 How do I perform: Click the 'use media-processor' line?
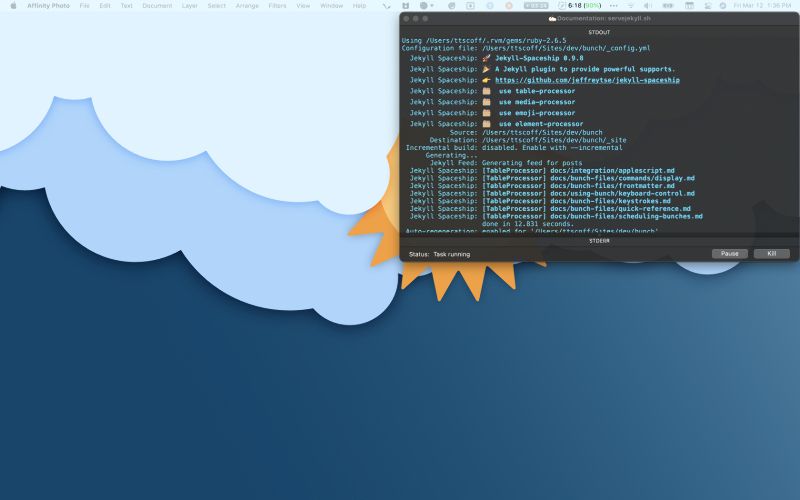pos(492,102)
